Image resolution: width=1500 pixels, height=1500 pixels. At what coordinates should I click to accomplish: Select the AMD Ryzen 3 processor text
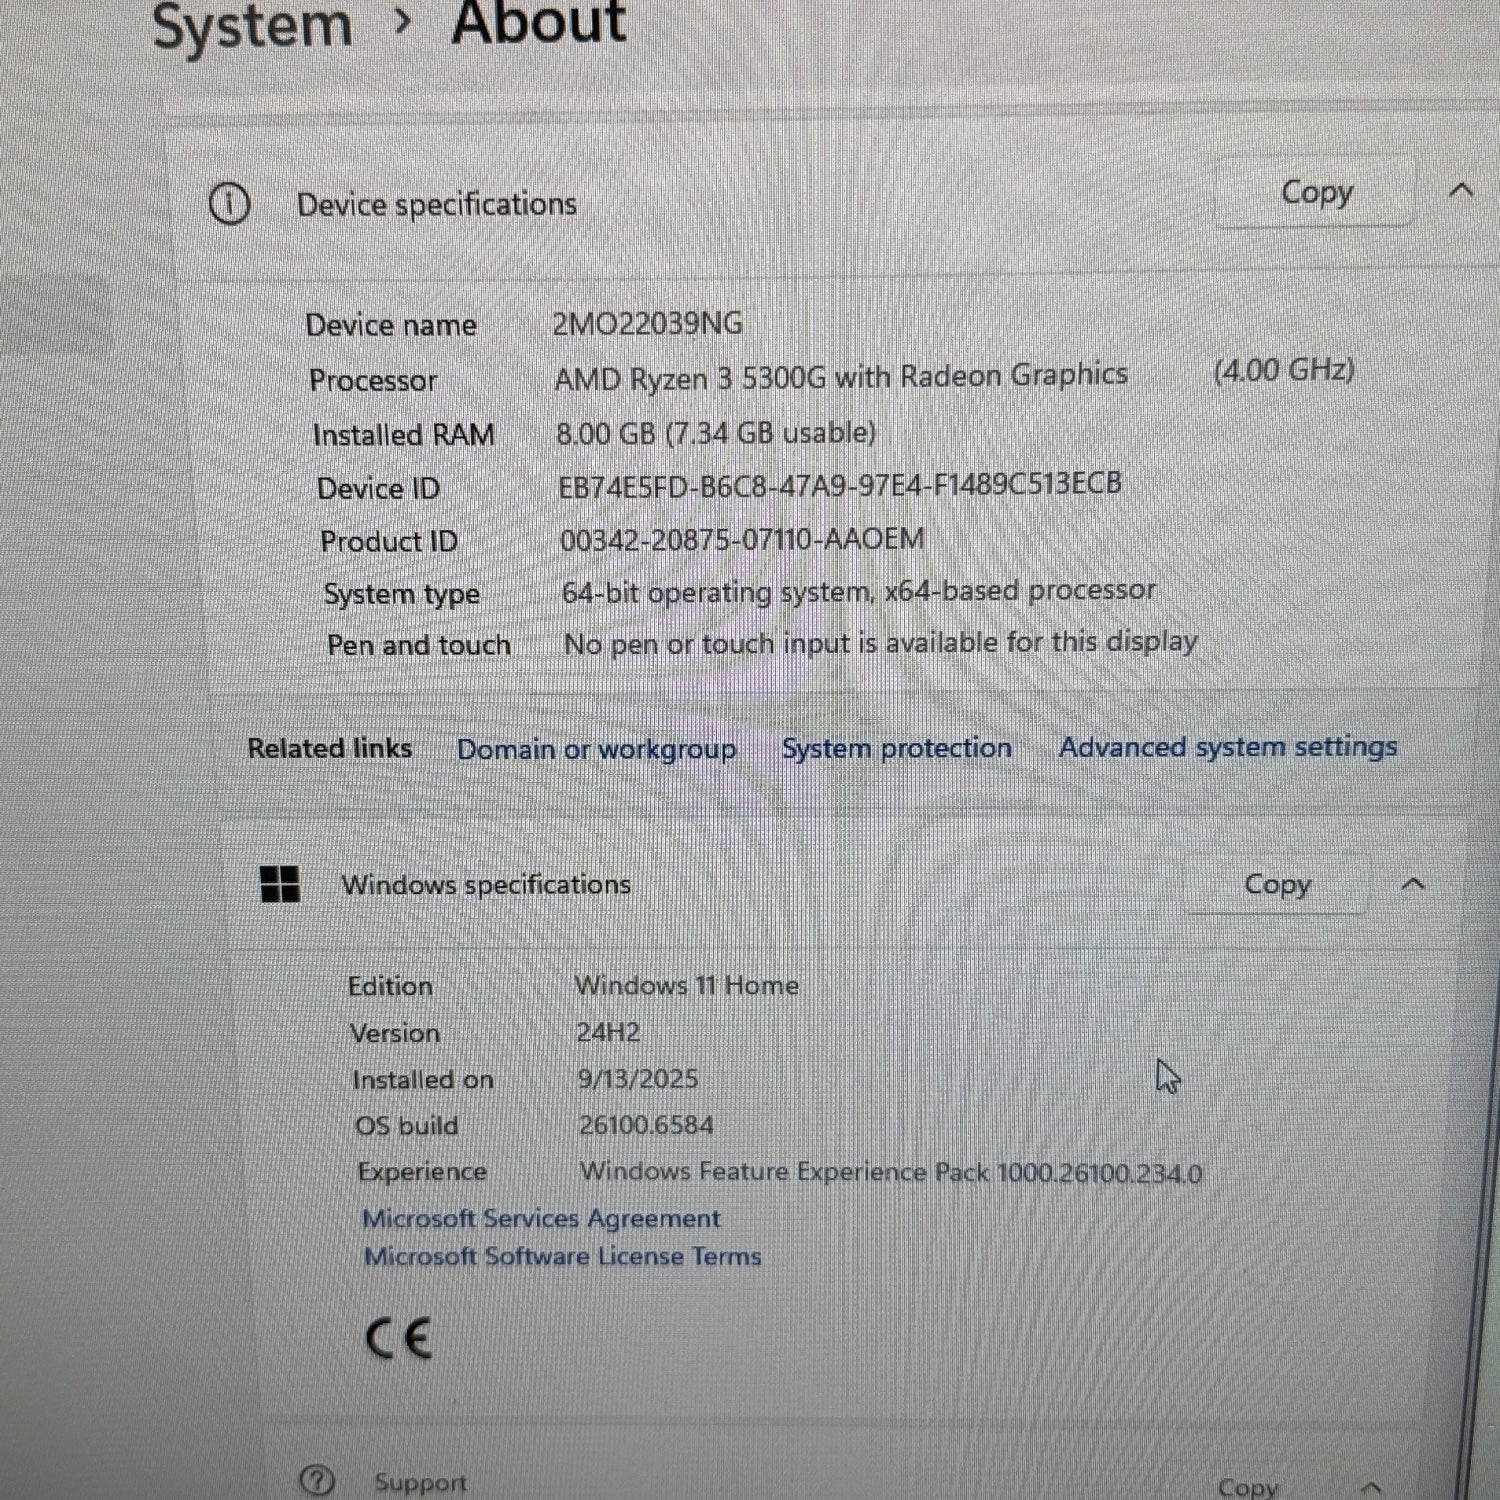(840, 377)
